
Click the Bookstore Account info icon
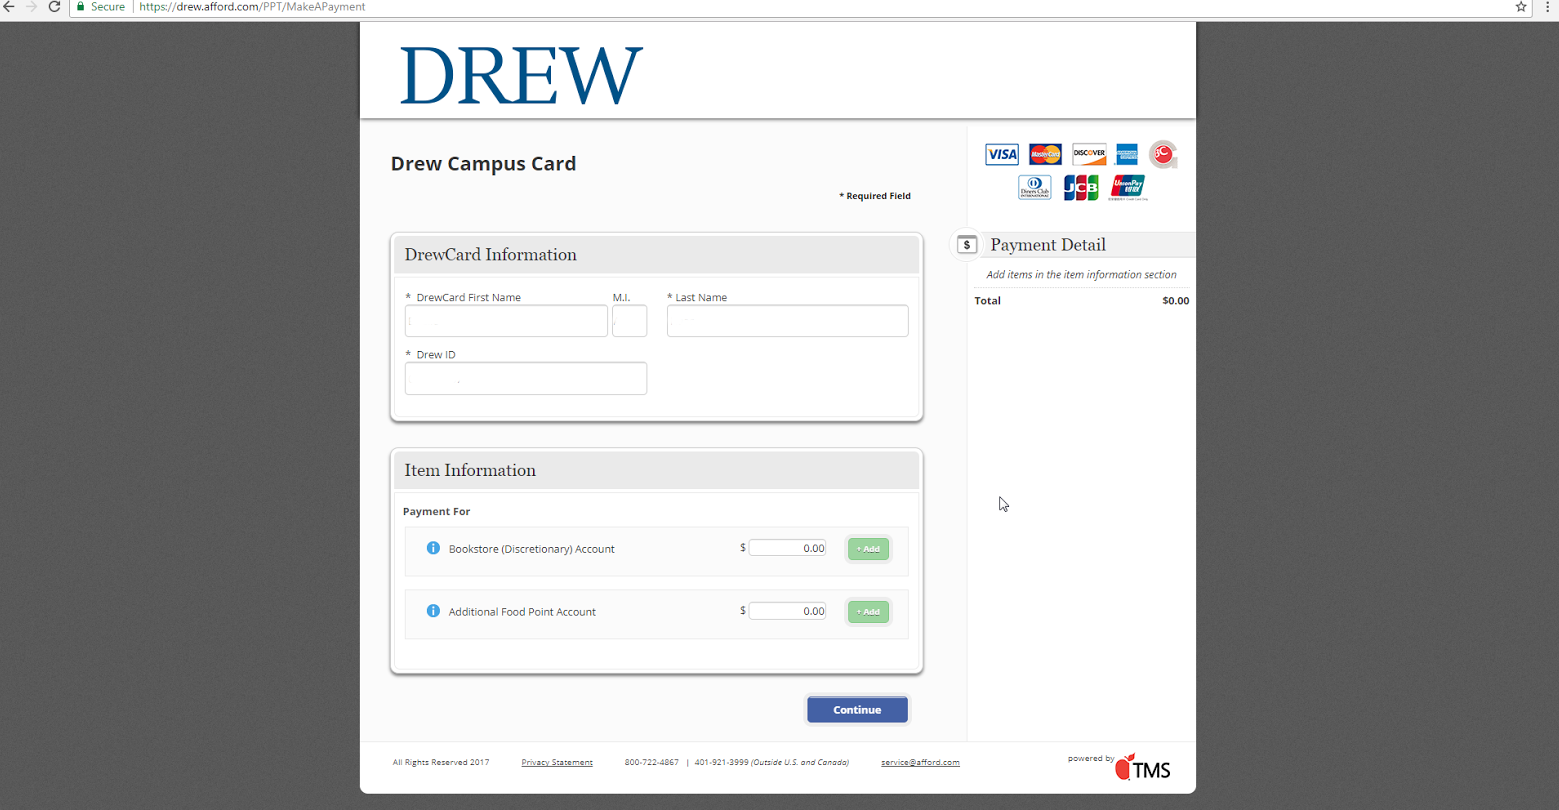tap(433, 548)
